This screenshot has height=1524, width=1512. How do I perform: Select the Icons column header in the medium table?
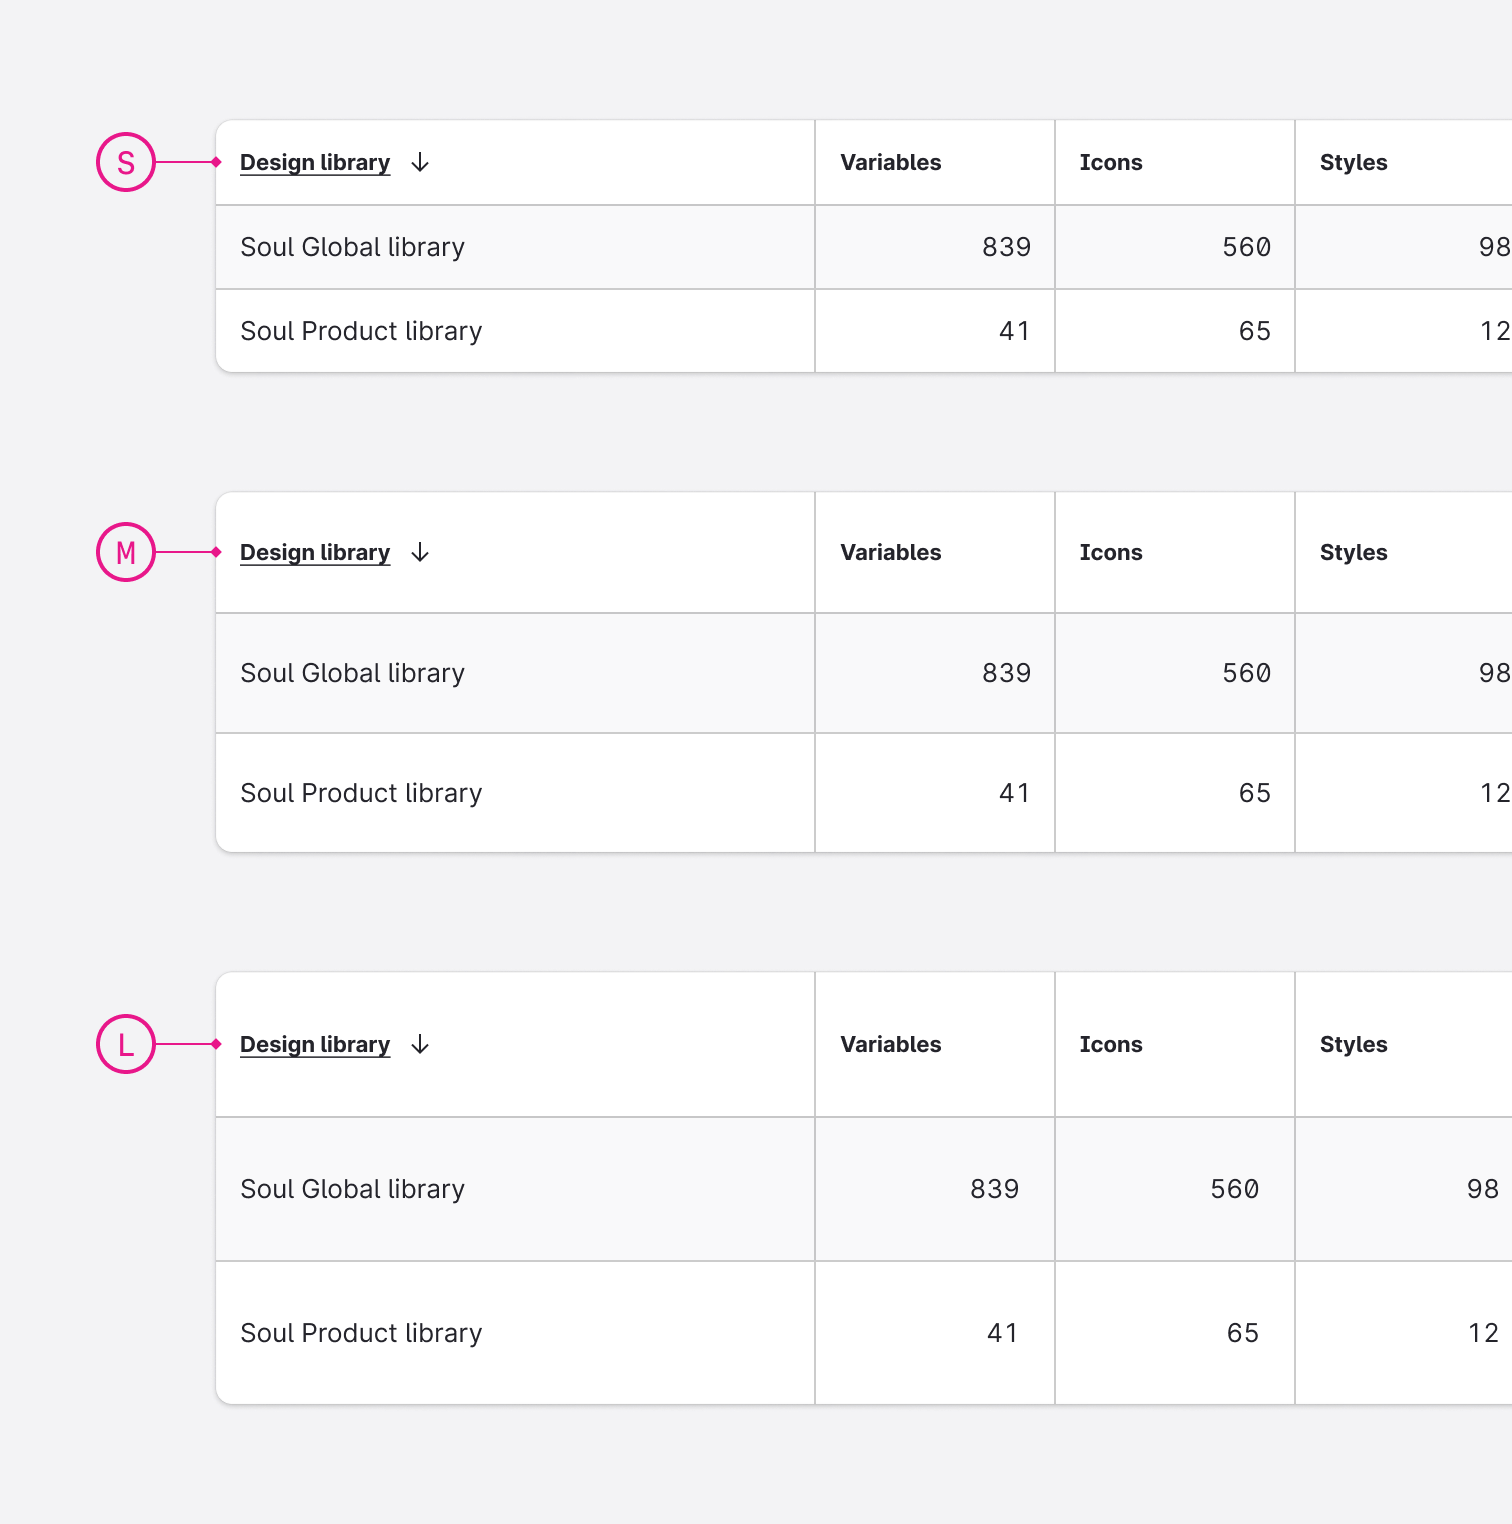pos(1111,552)
